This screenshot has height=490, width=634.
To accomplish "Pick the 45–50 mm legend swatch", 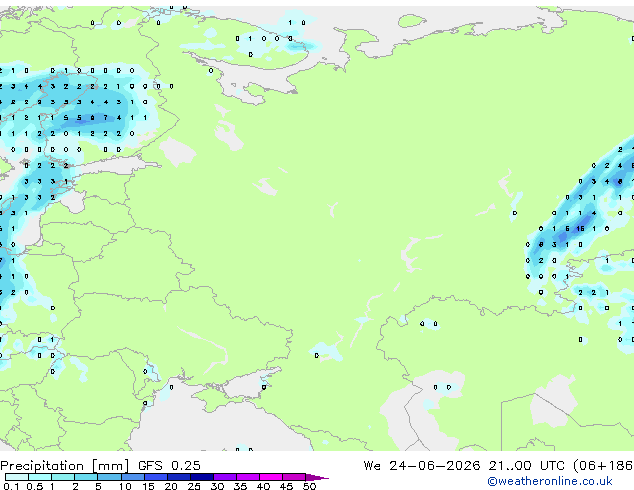I will [x=294, y=477].
